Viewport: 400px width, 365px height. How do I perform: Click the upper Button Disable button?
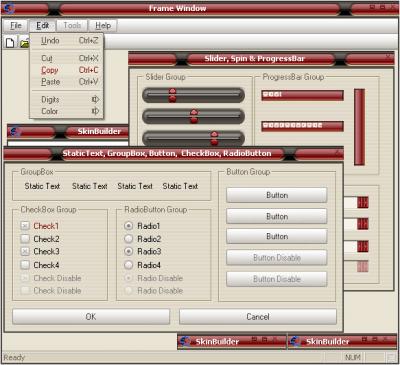click(277, 258)
